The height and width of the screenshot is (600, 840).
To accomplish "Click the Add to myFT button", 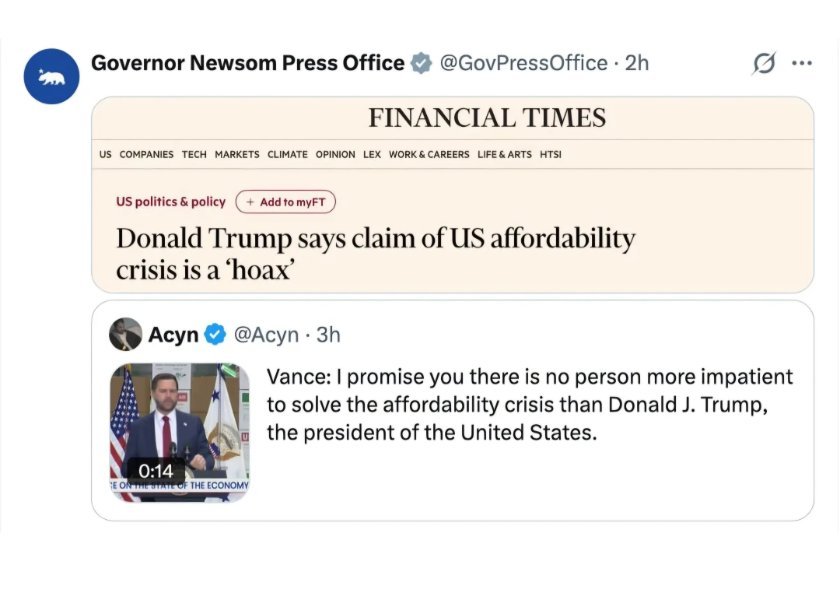I will (285, 202).
